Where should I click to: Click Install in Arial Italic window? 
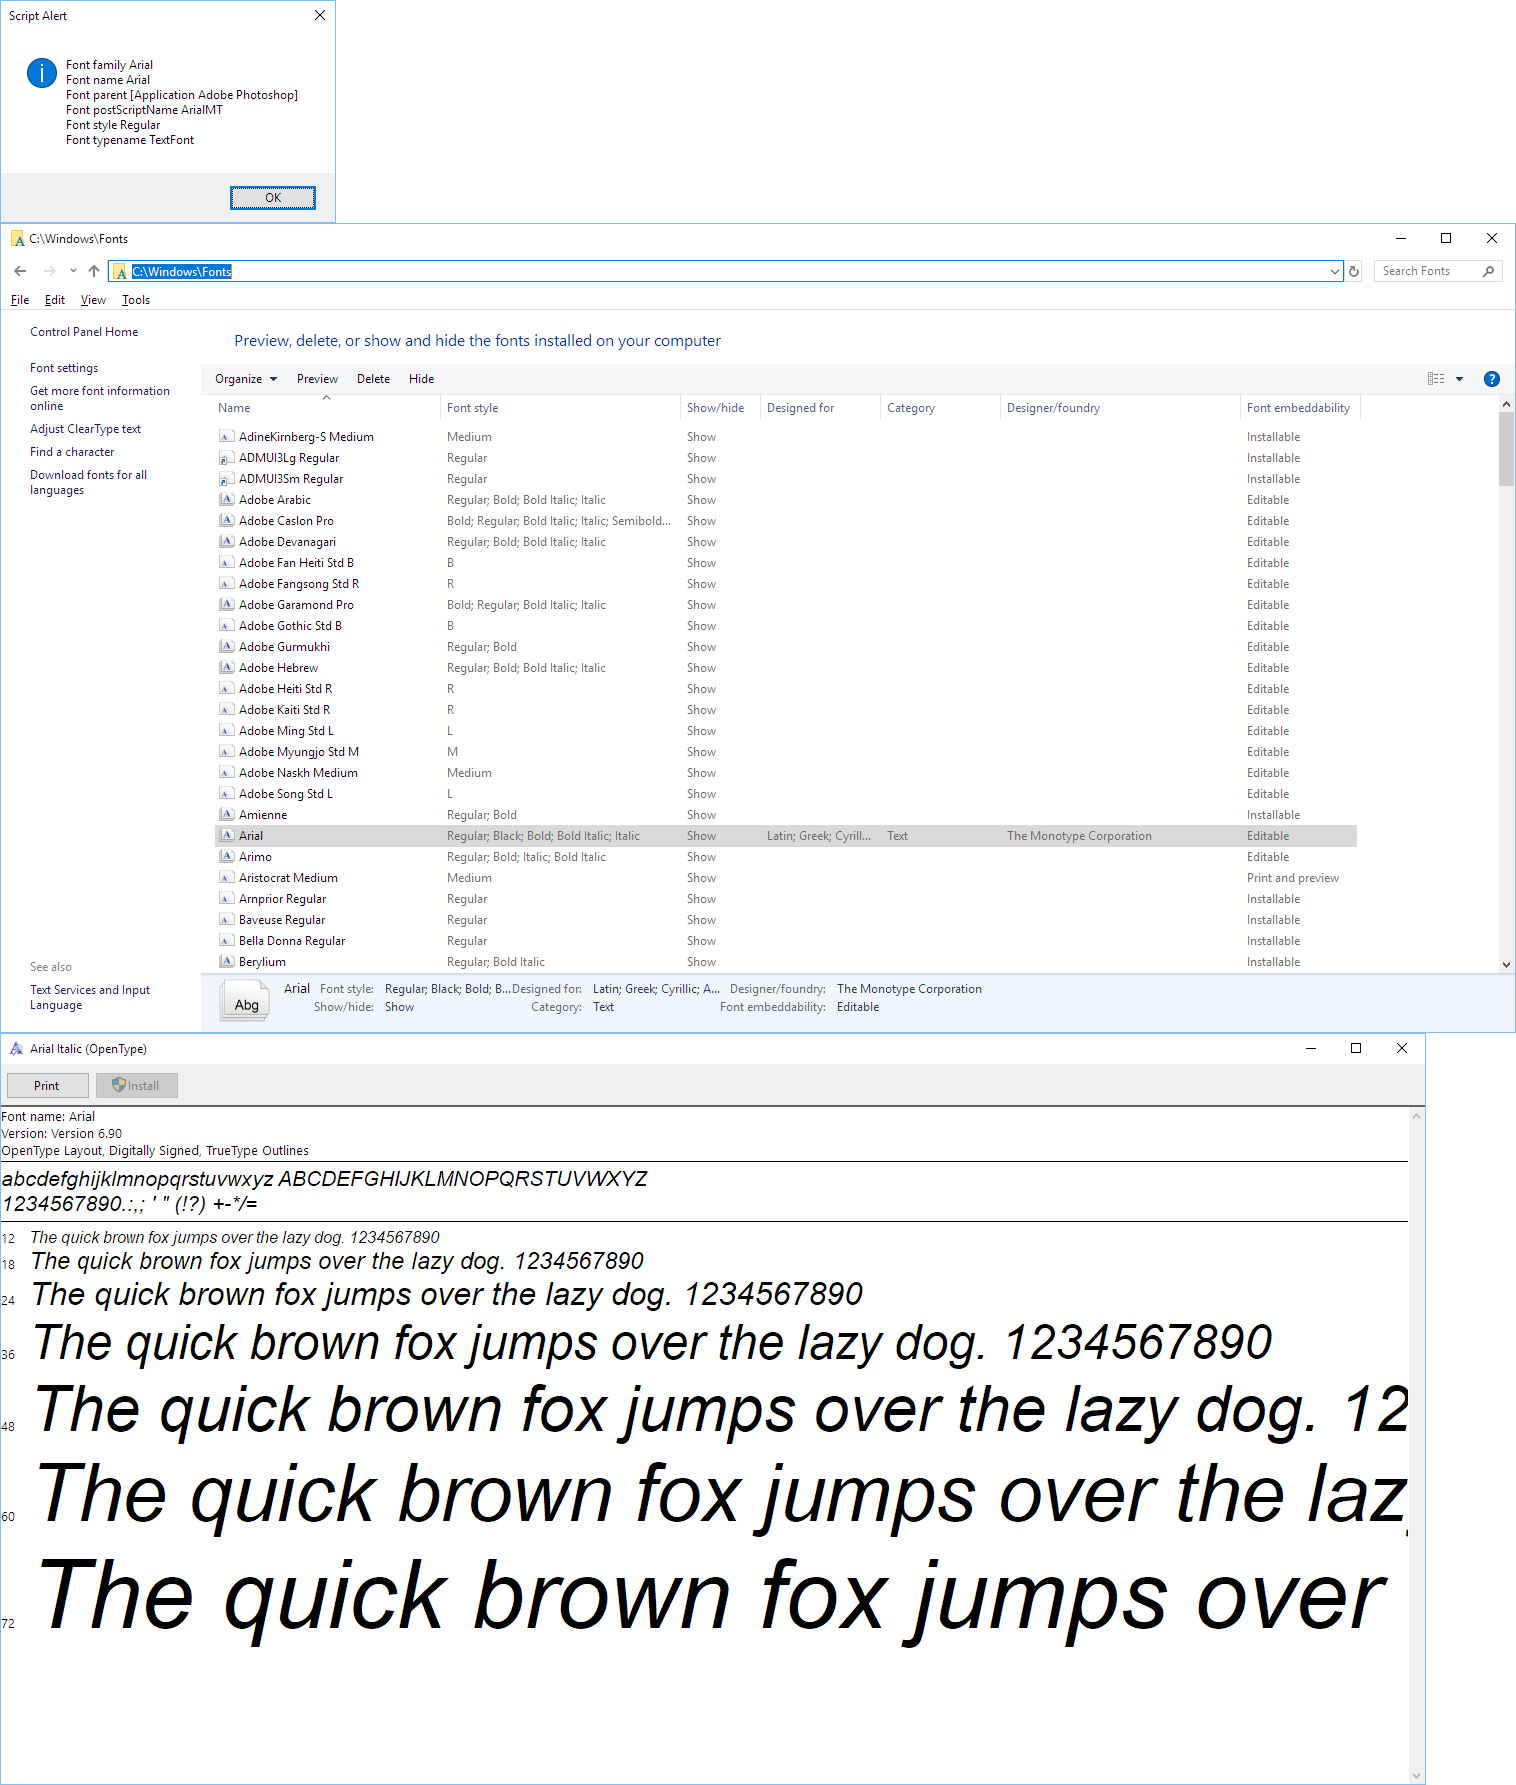tap(137, 1085)
